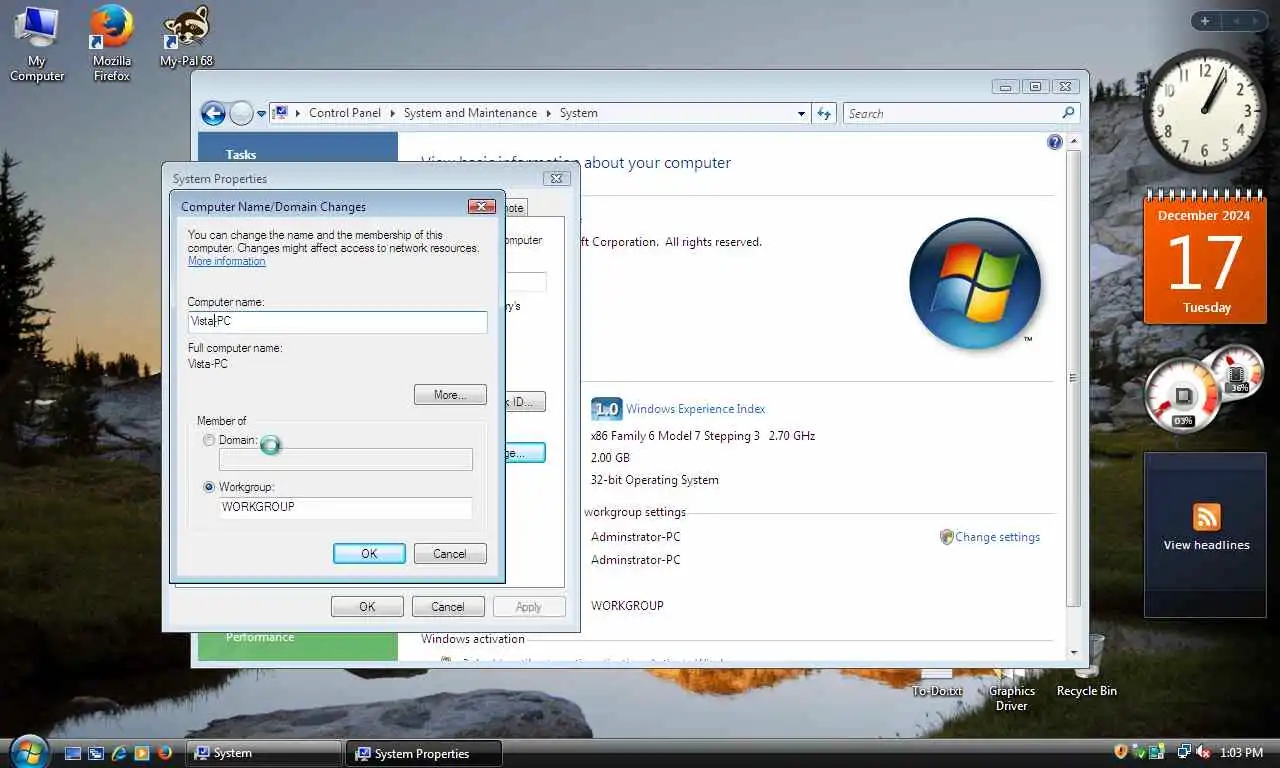Click Cancel at bottom of System Properties

tap(448, 607)
